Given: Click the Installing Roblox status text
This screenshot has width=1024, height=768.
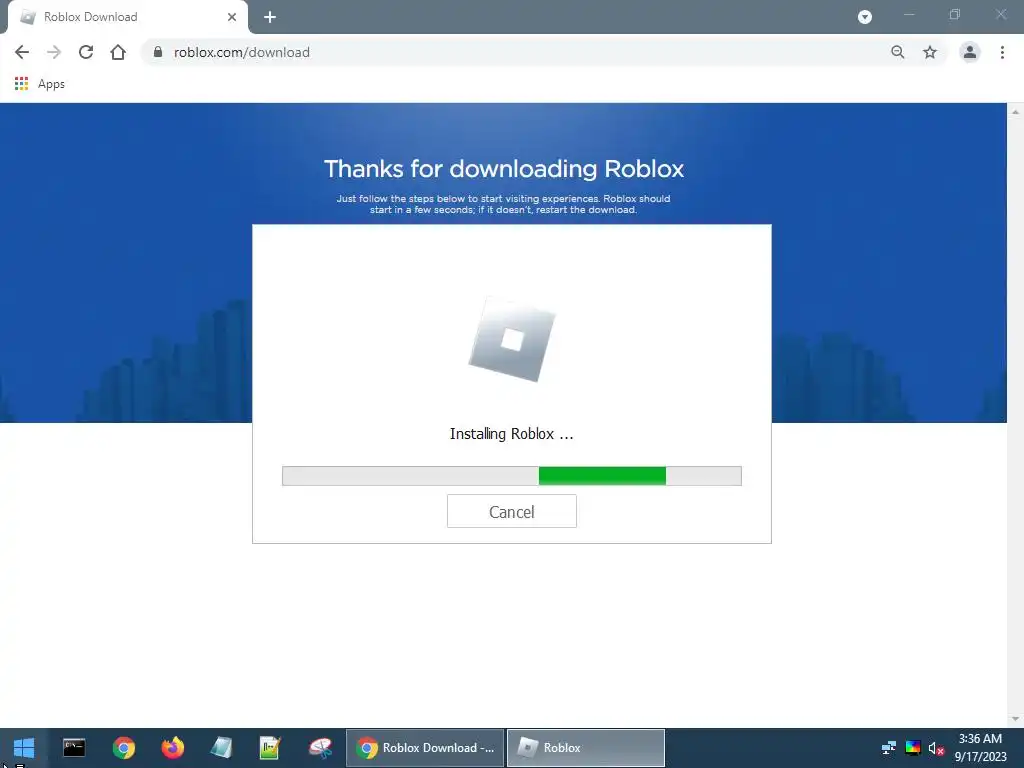Looking at the screenshot, I should [x=511, y=434].
